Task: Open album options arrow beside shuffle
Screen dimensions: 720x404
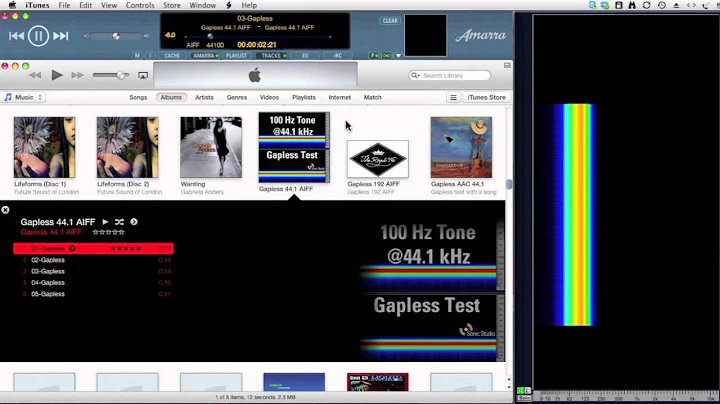Action: (134, 222)
